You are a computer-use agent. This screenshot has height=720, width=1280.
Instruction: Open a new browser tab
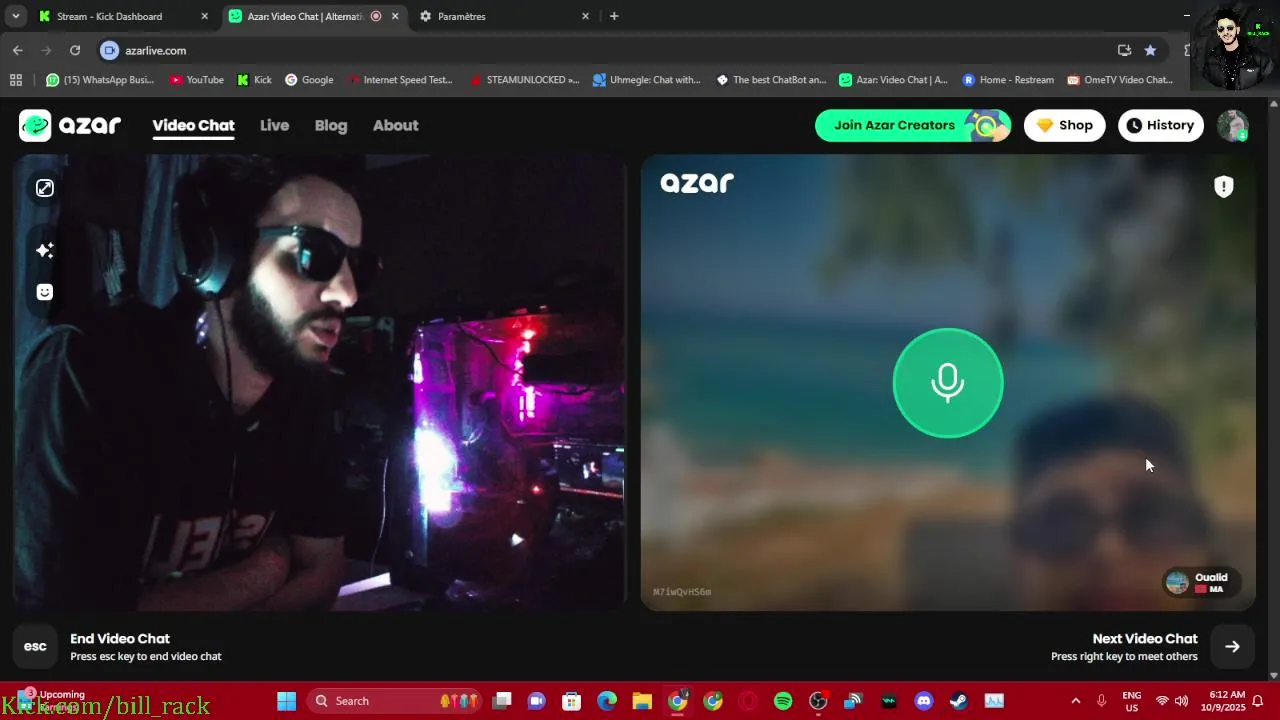(x=614, y=16)
